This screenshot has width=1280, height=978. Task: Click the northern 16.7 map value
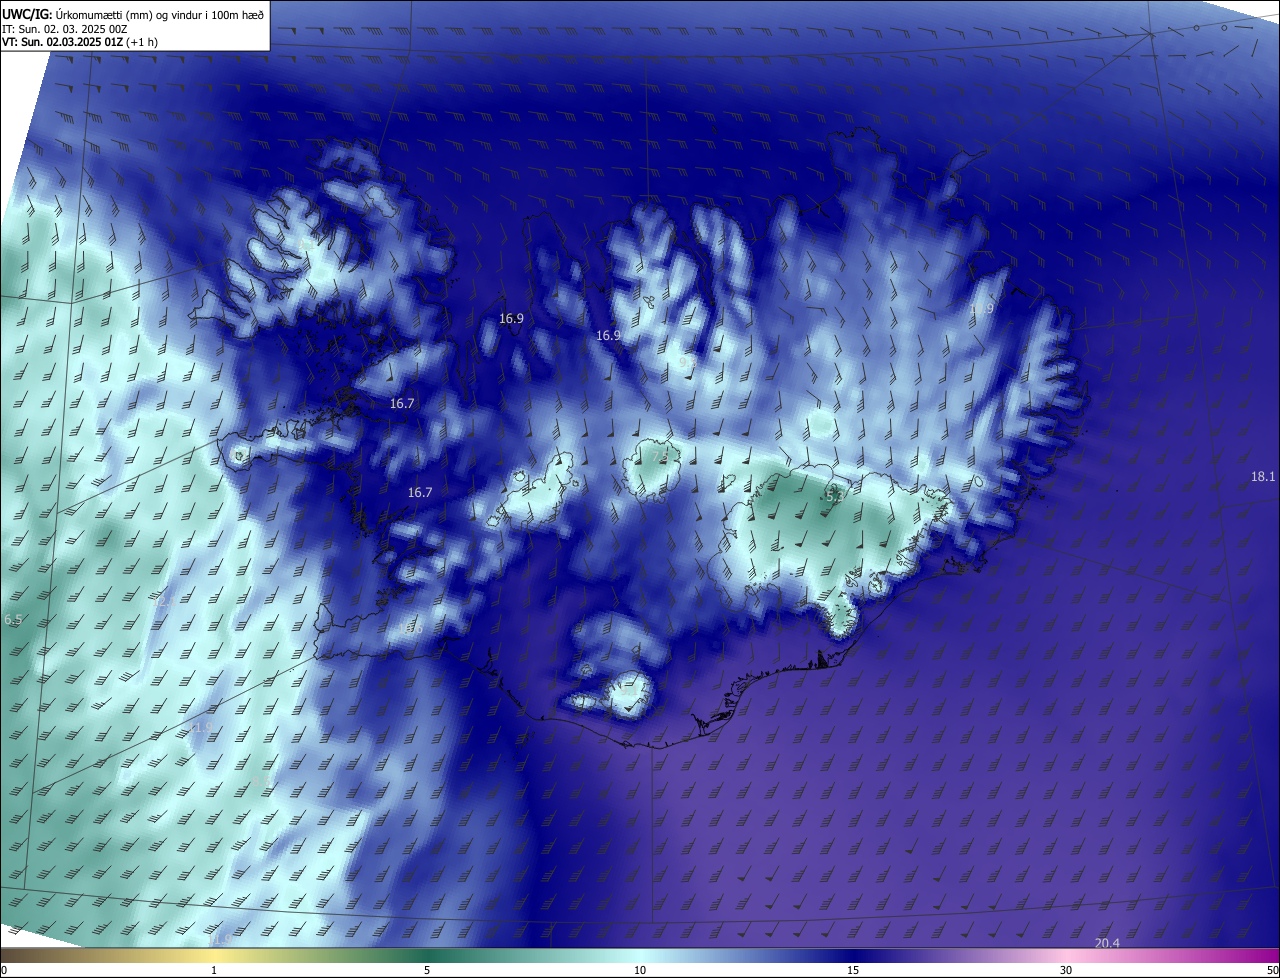click(402, 404)
